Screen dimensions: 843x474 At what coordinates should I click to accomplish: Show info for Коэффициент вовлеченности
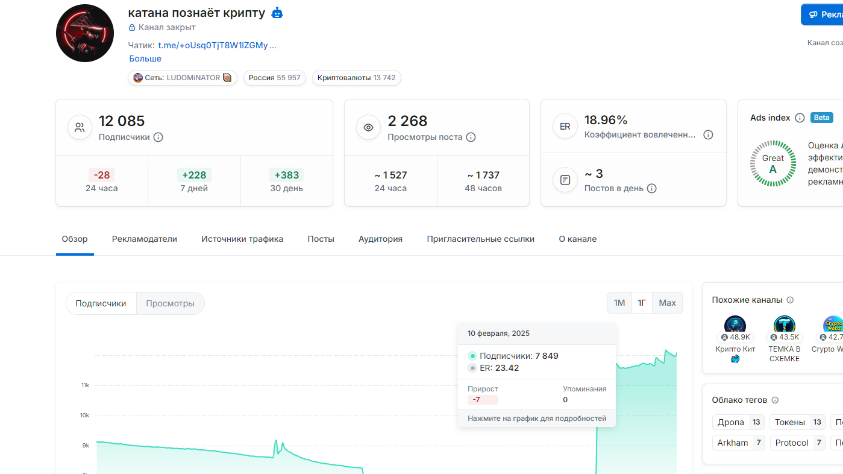(x=708, y=135)
